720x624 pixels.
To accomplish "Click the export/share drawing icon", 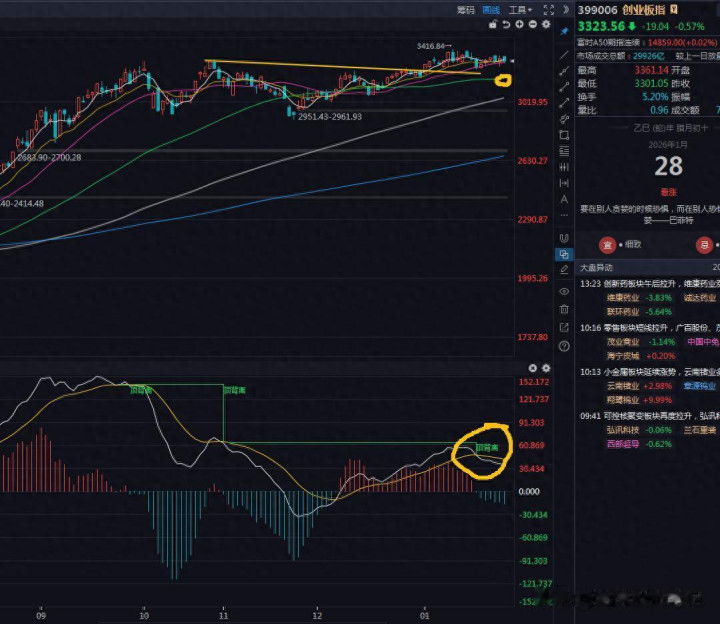I will pyautogui.click(x=565, y=327).
